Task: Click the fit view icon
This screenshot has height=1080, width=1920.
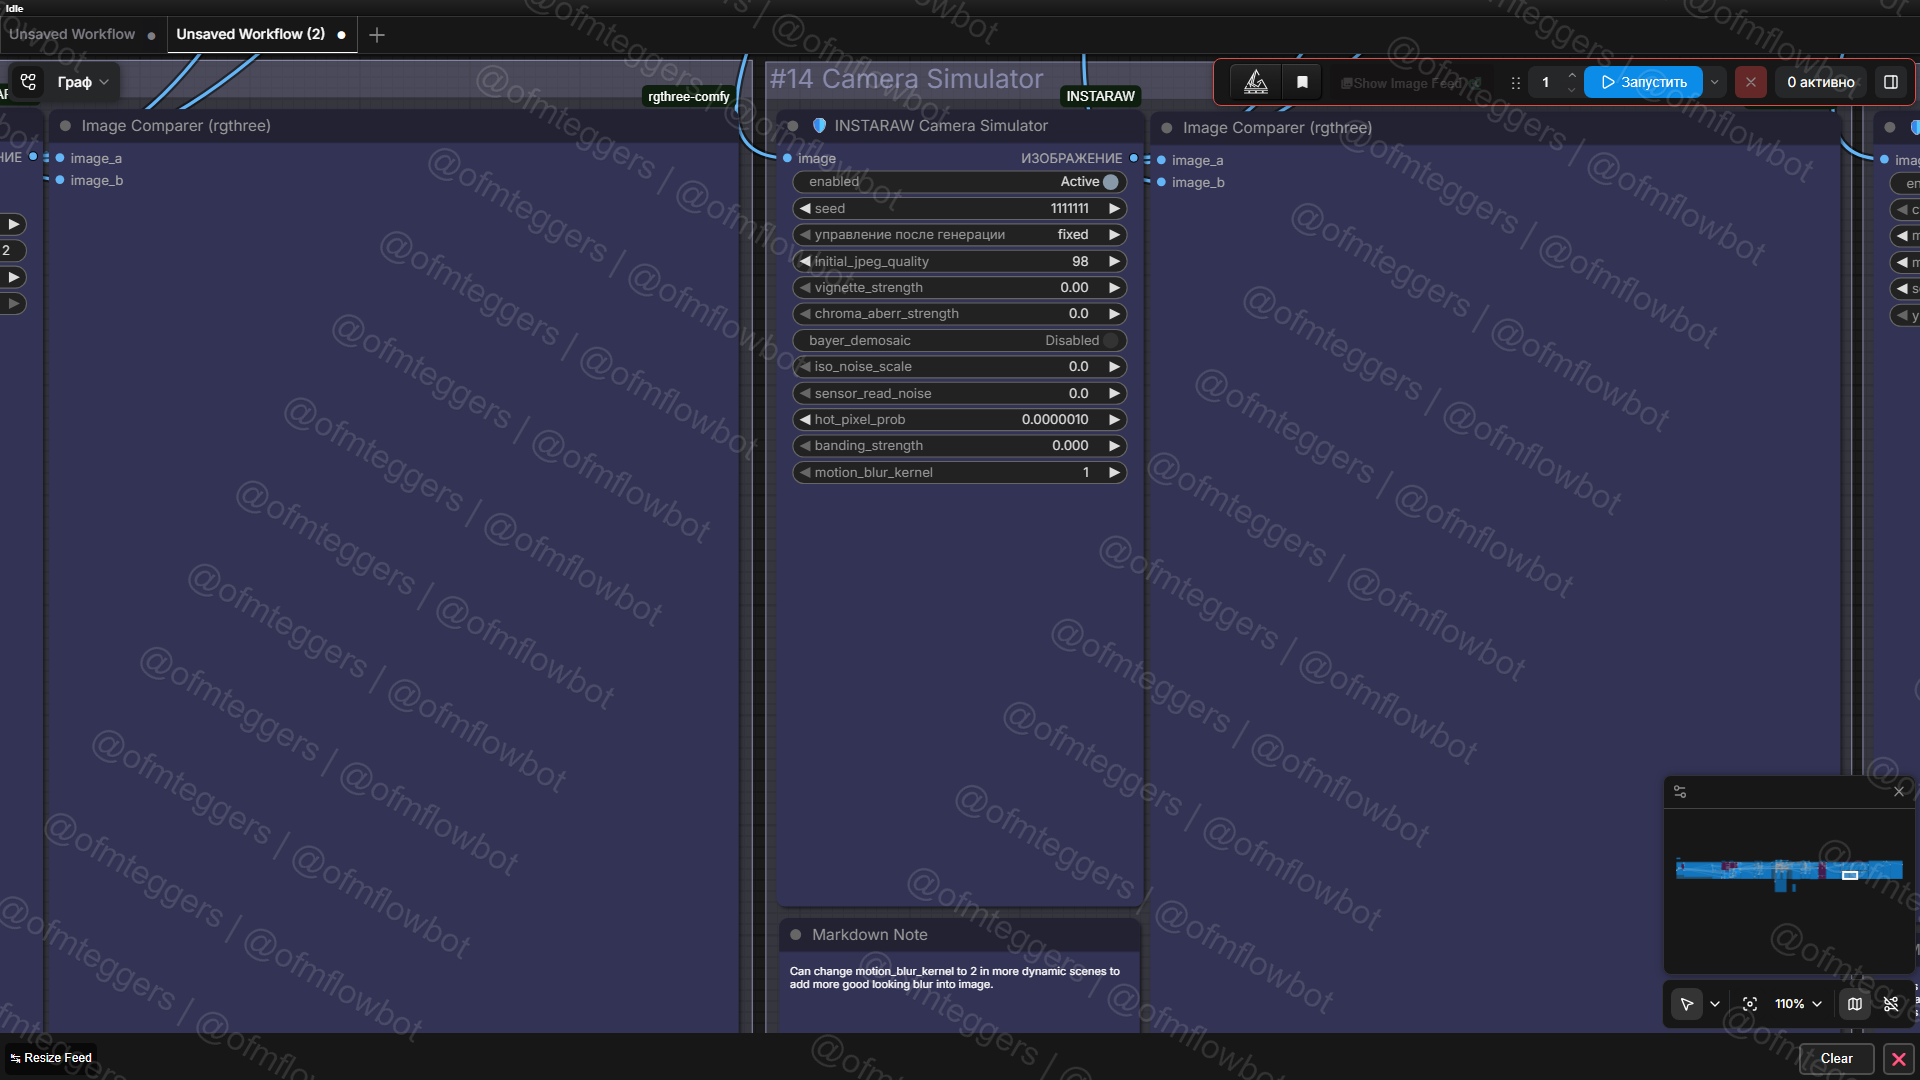Action: 1749,1004
